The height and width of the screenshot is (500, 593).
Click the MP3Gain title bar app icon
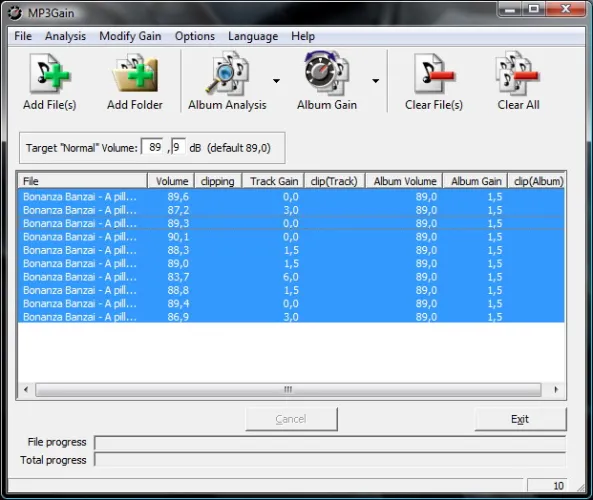[x=15, y=13]
